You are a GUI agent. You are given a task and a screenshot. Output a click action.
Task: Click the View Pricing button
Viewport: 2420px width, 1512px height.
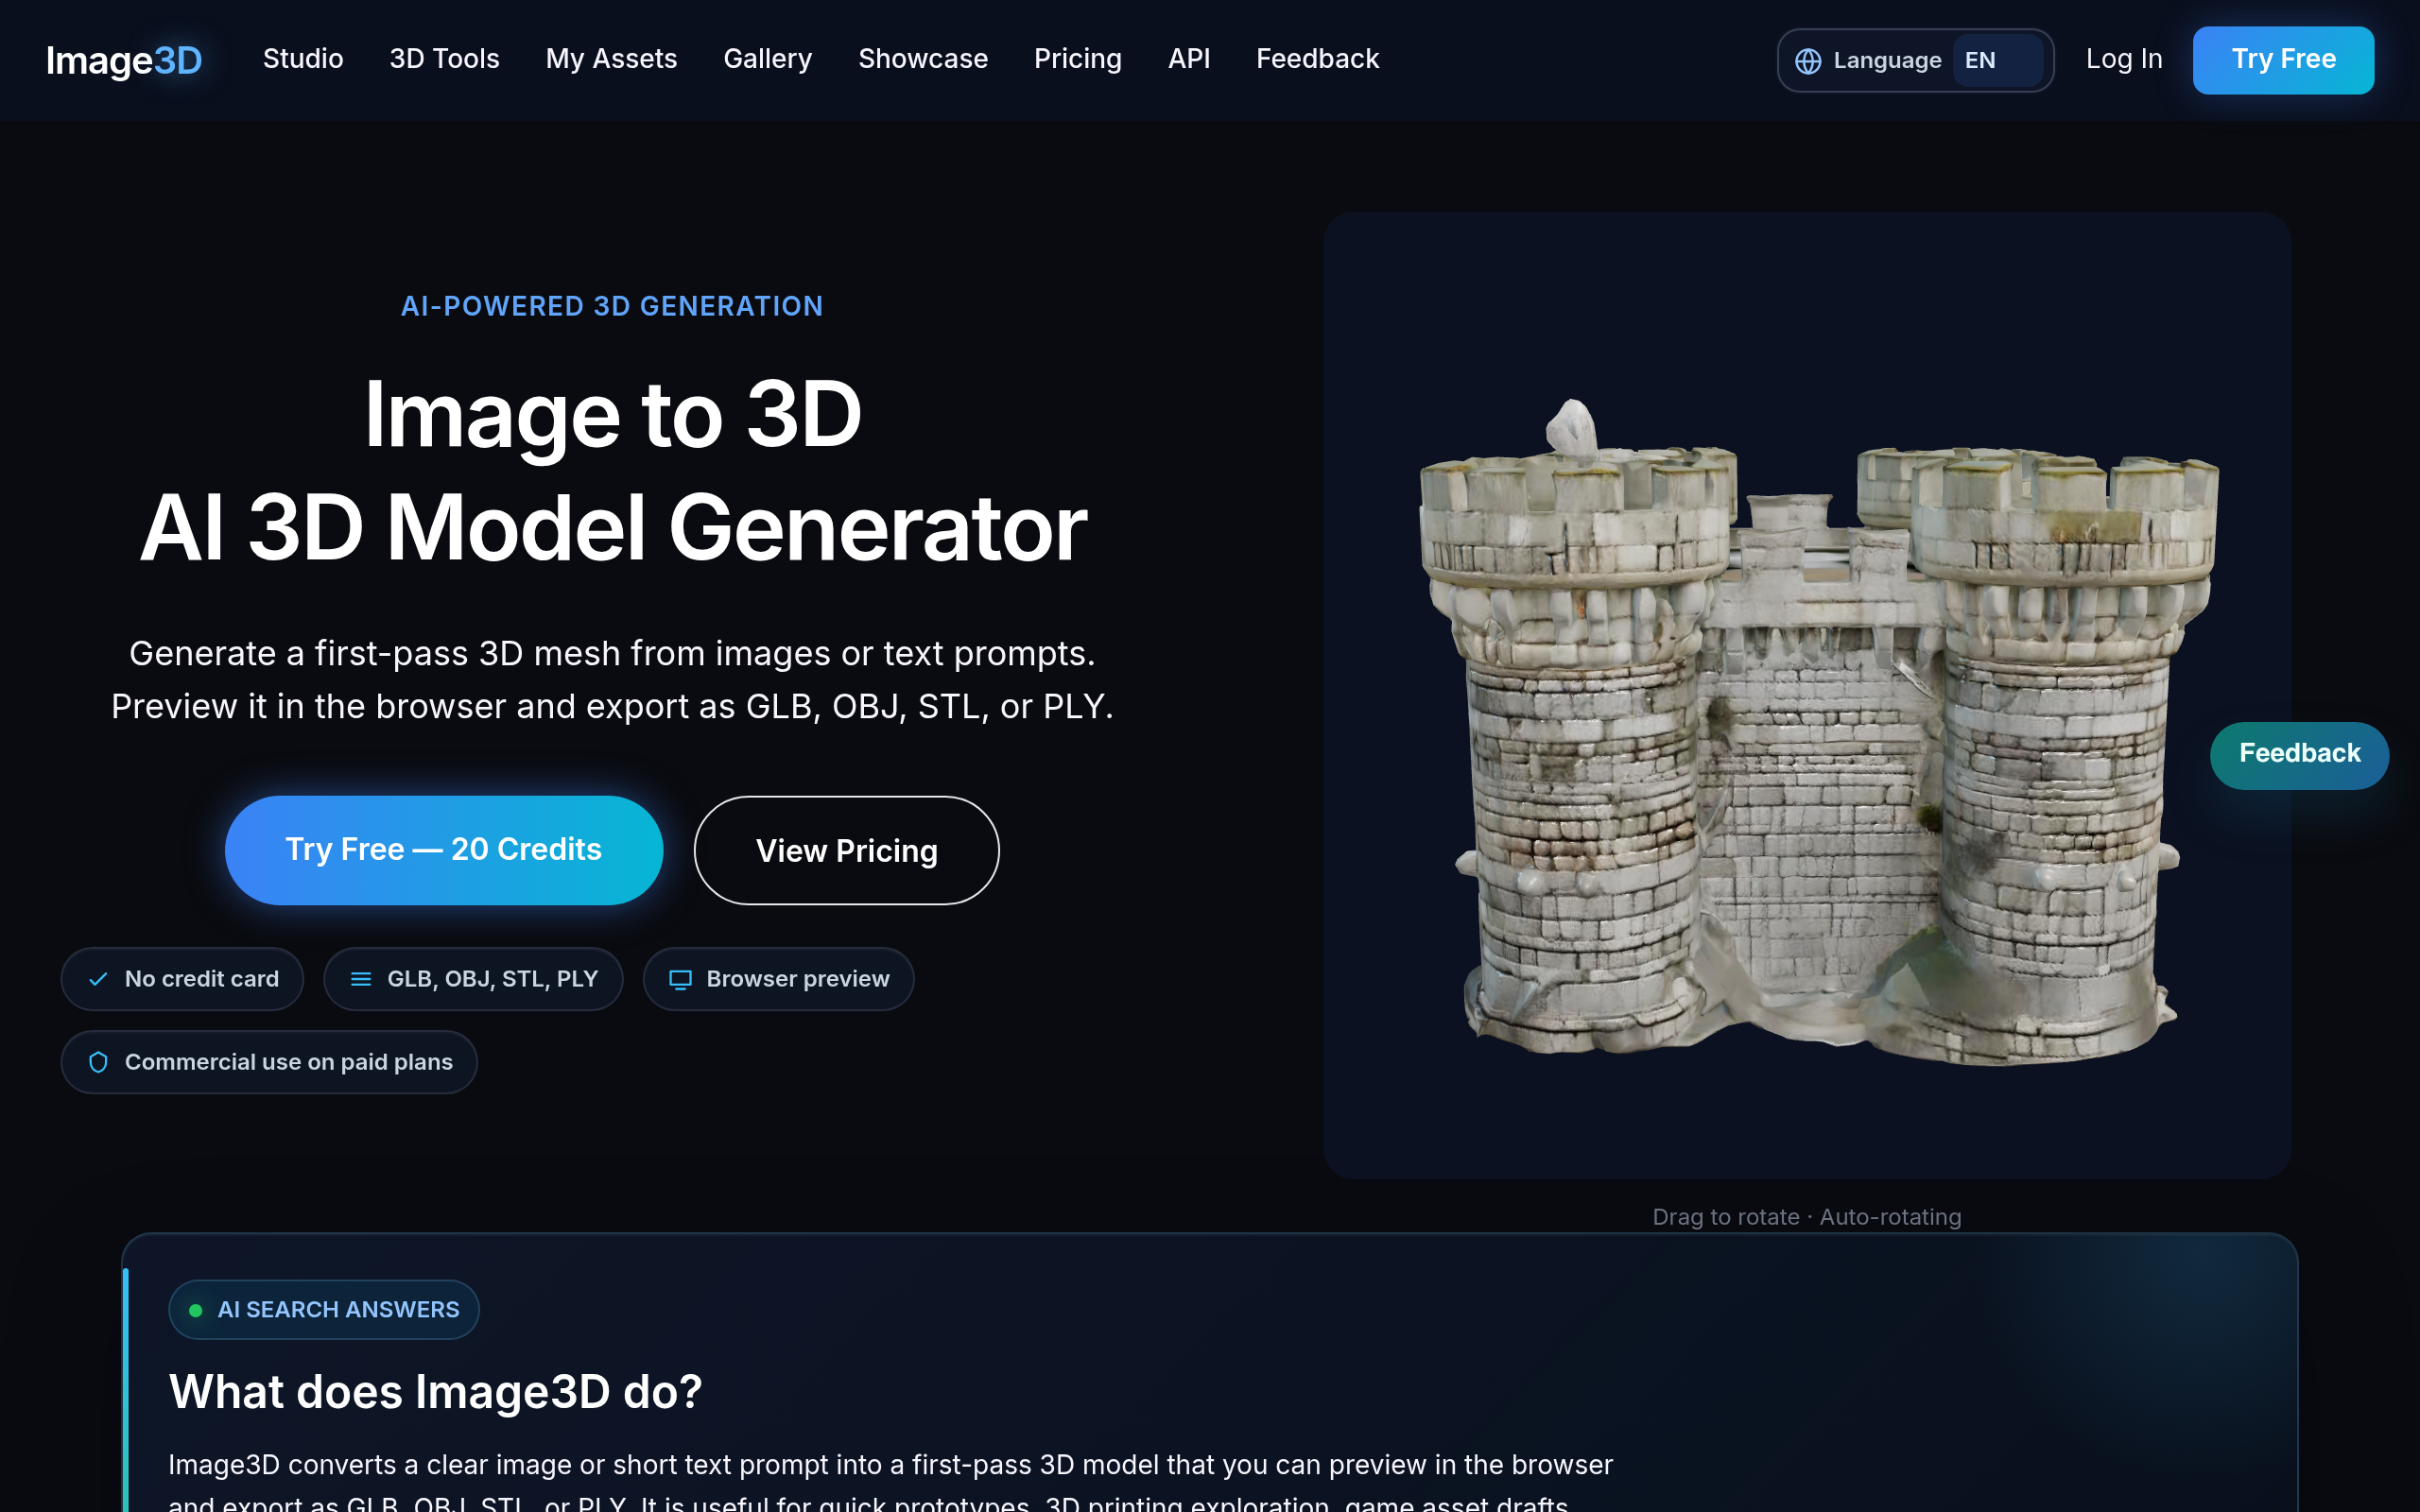point(846,851)
